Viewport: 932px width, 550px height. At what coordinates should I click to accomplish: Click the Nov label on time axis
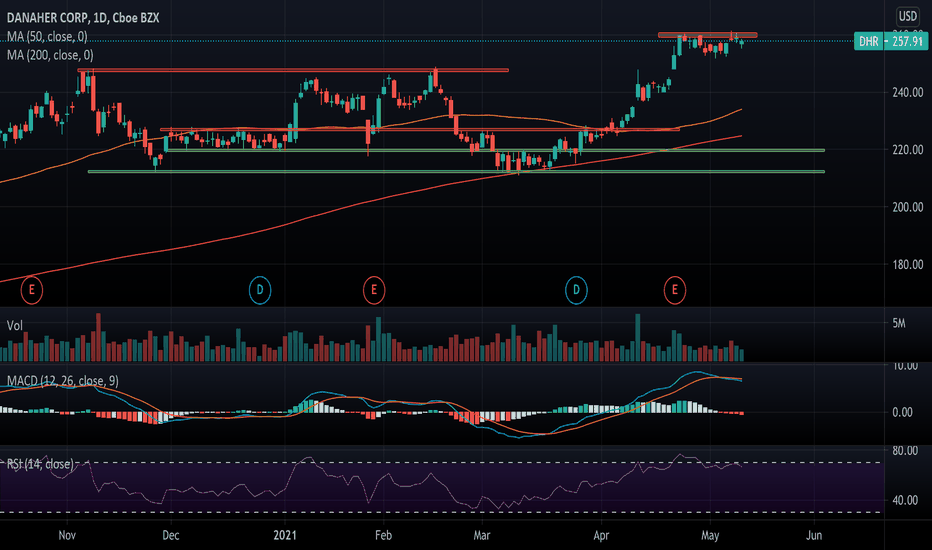click(67, 535)
